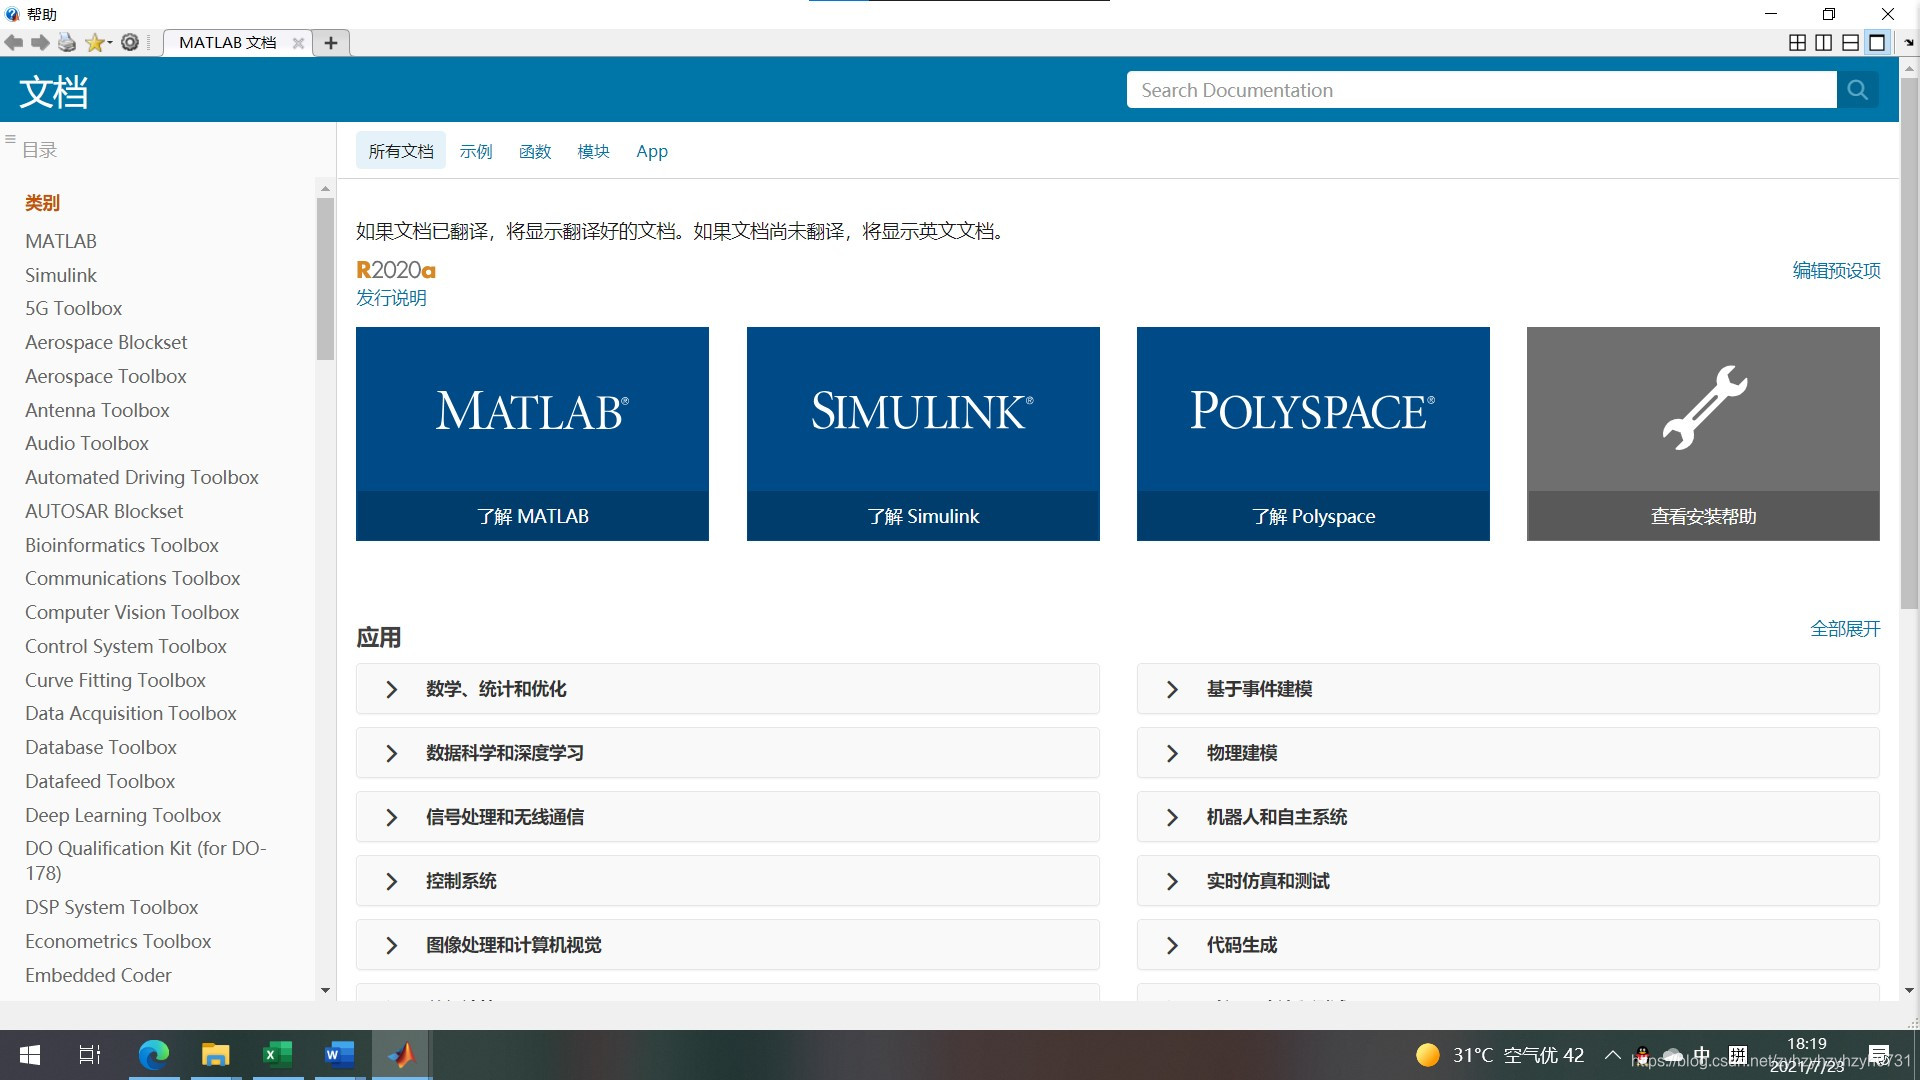Switch to top/bottom split layout icon

(1851, 43)
